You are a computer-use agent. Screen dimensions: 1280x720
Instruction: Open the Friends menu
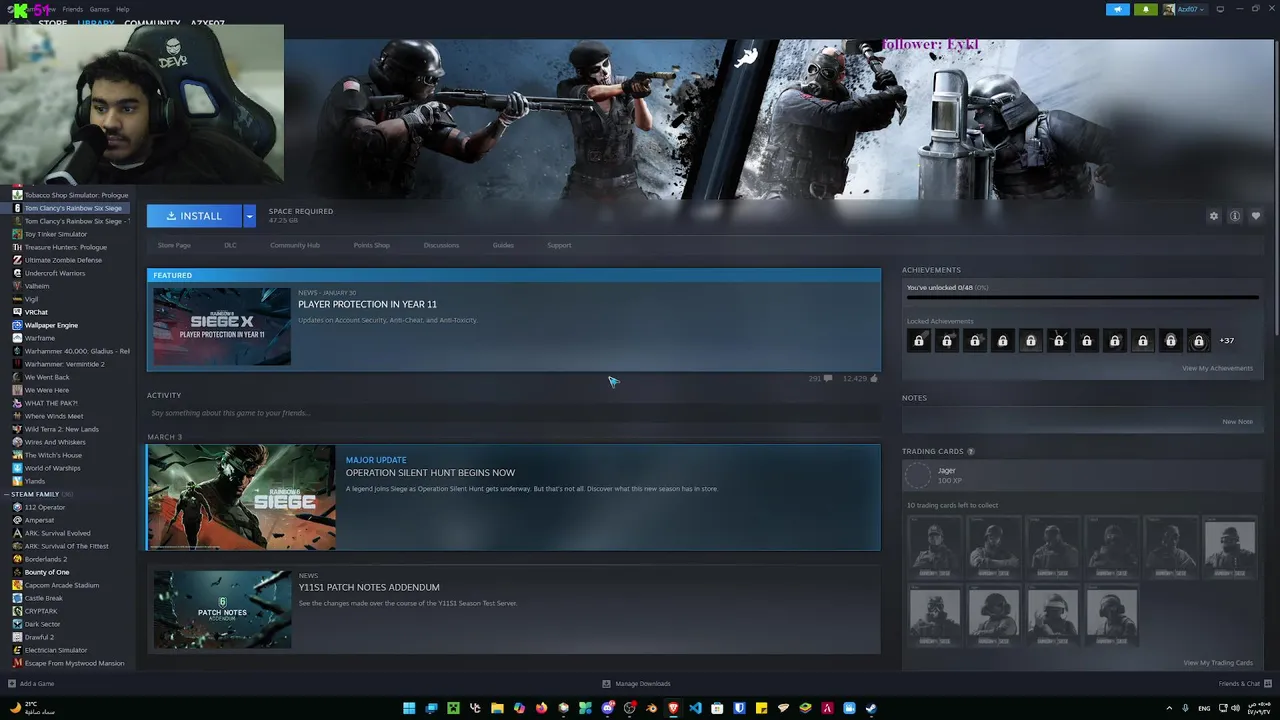coord(73,9)
